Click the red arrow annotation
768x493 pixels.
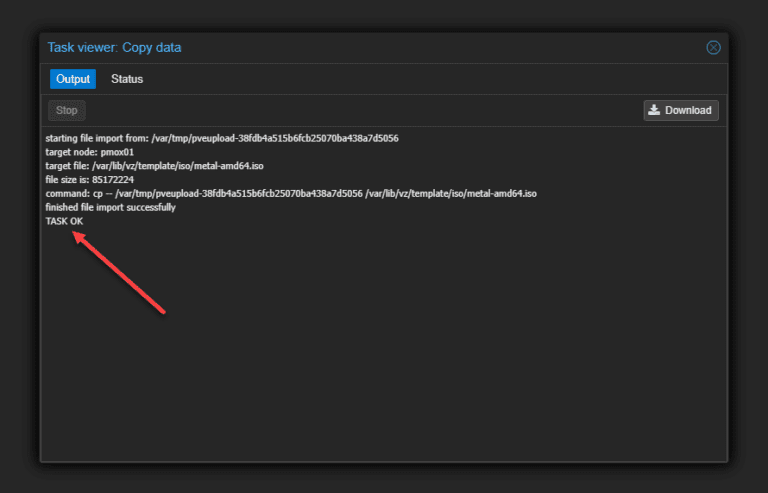[x=119, y=272]
